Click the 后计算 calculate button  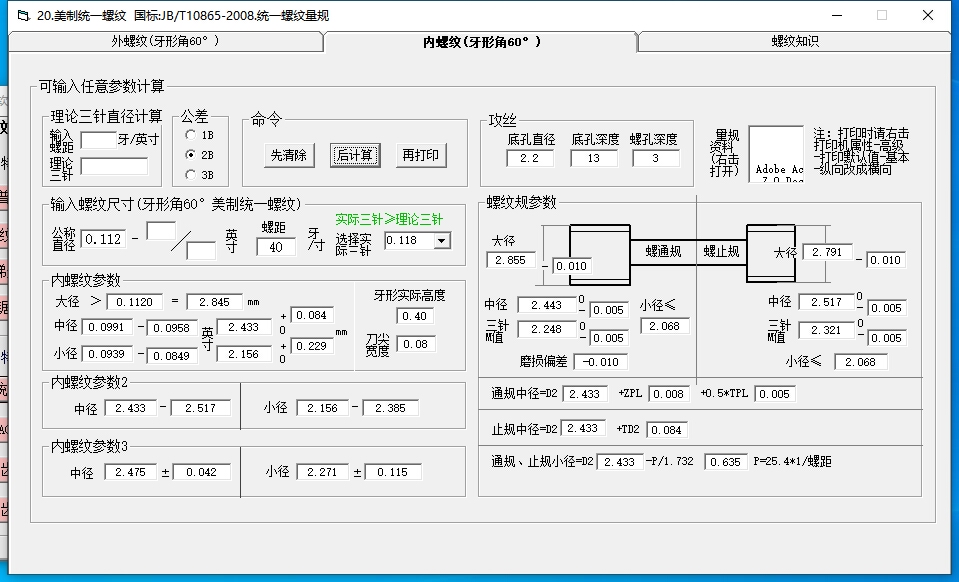pos(354,155)
